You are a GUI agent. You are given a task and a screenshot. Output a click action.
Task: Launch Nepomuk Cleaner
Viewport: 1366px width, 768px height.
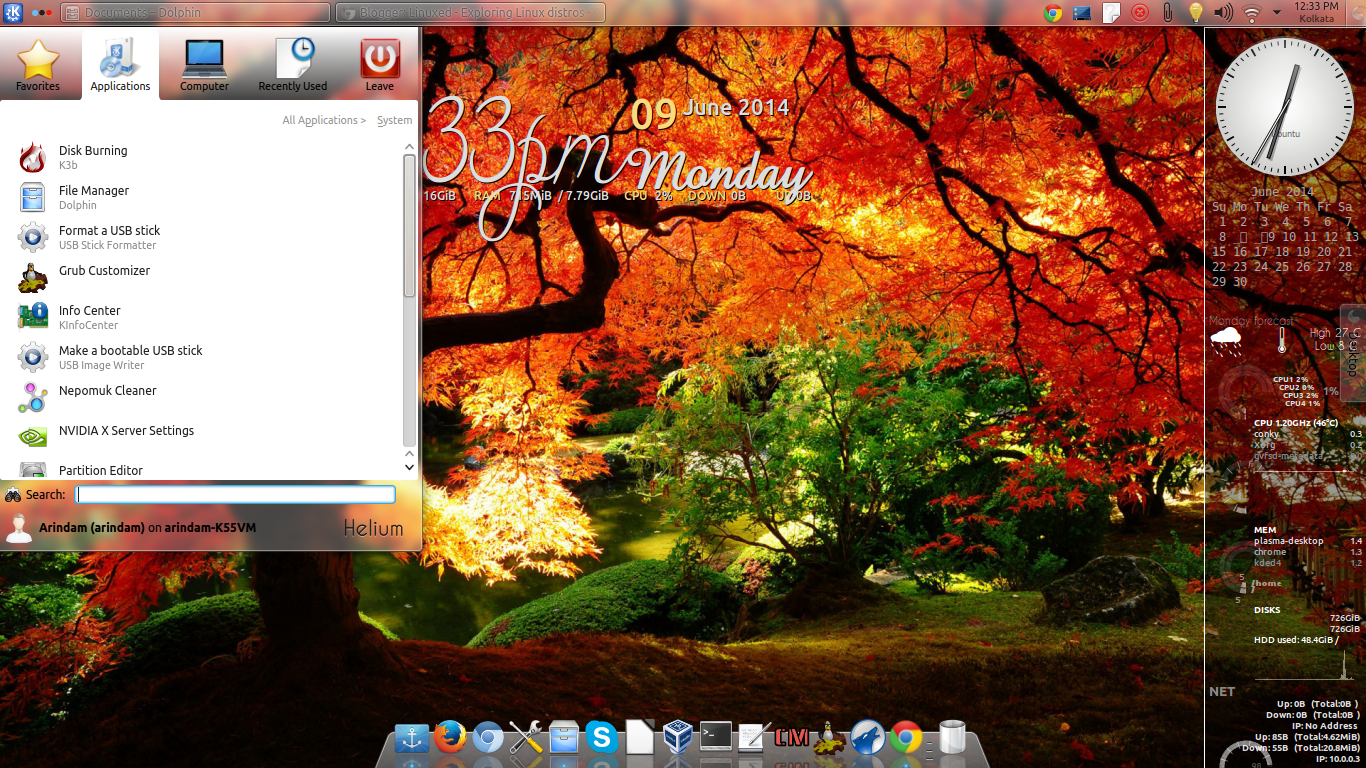click(208, 397)
